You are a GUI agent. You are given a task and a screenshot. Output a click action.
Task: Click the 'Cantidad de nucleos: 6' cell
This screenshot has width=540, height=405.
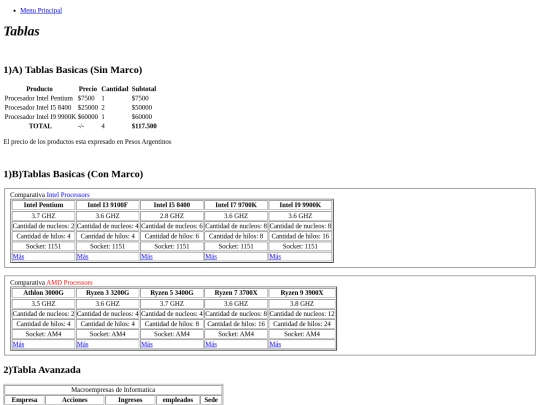pos(172,226)
